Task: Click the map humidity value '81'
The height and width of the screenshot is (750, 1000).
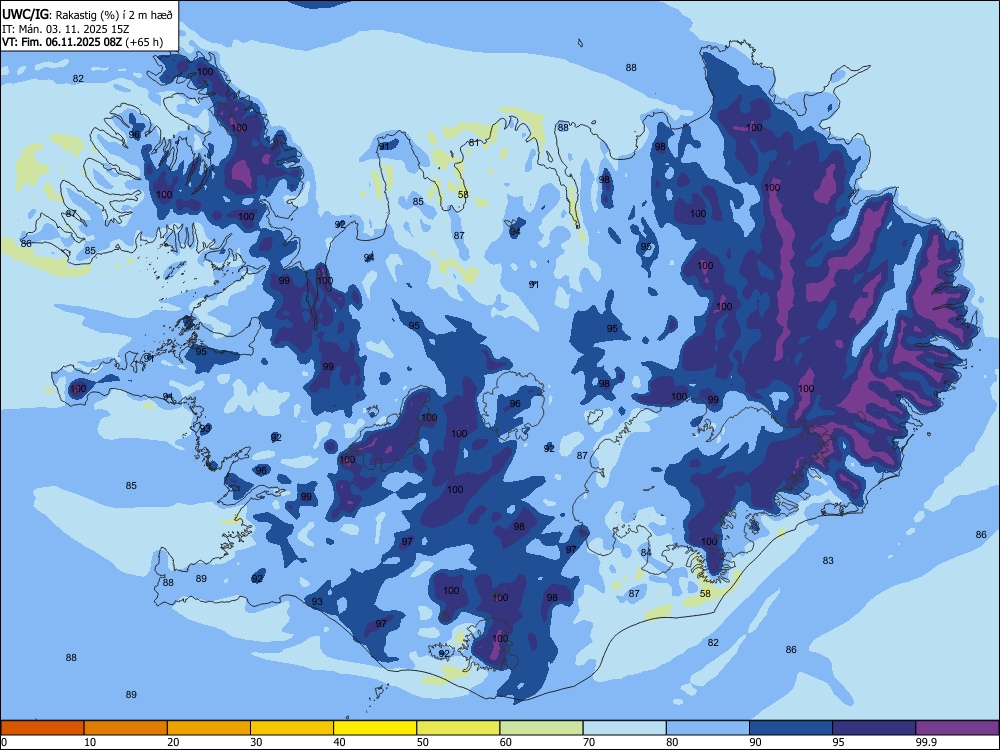Action: point(473,143)
